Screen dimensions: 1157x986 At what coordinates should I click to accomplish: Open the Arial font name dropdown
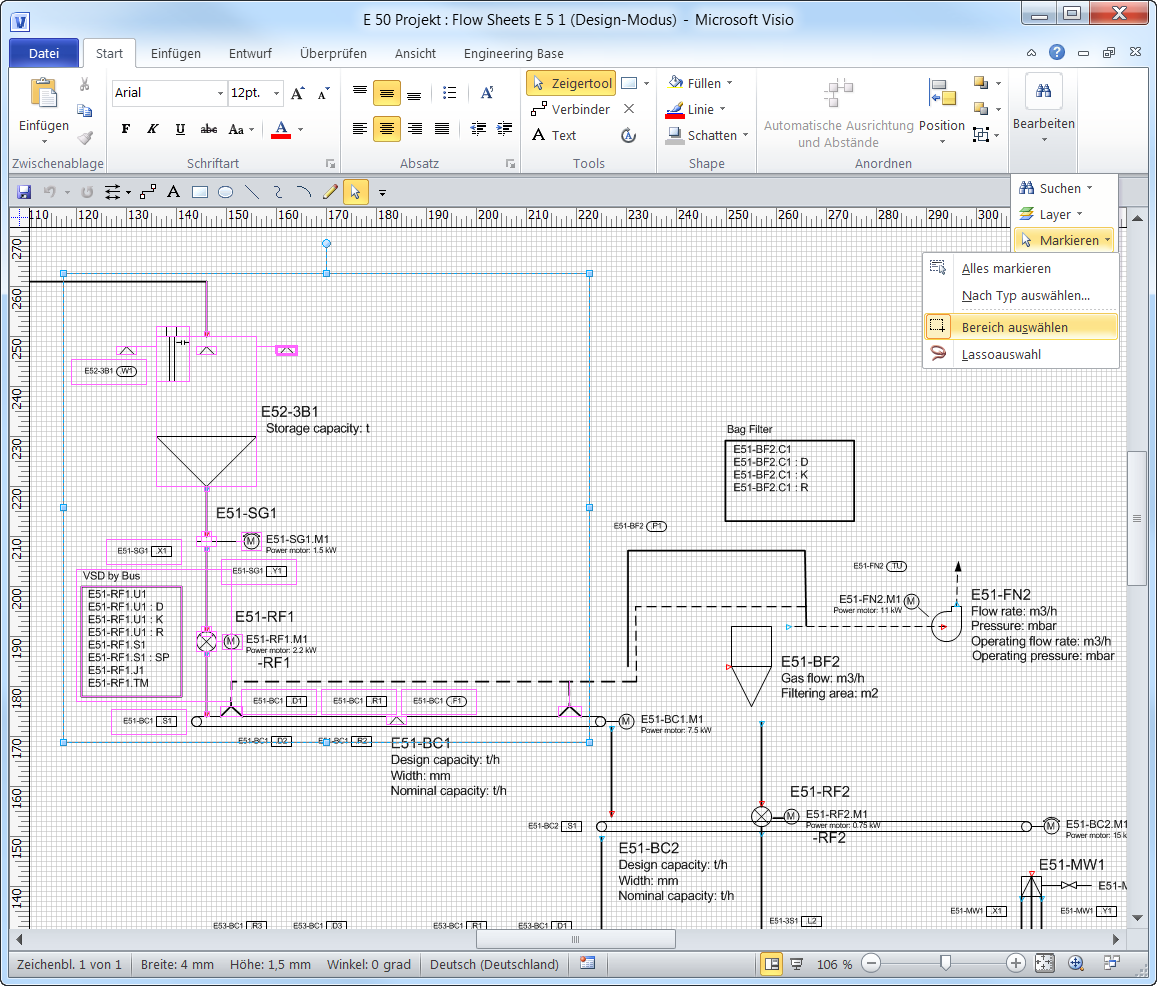[x=220, y=93]
